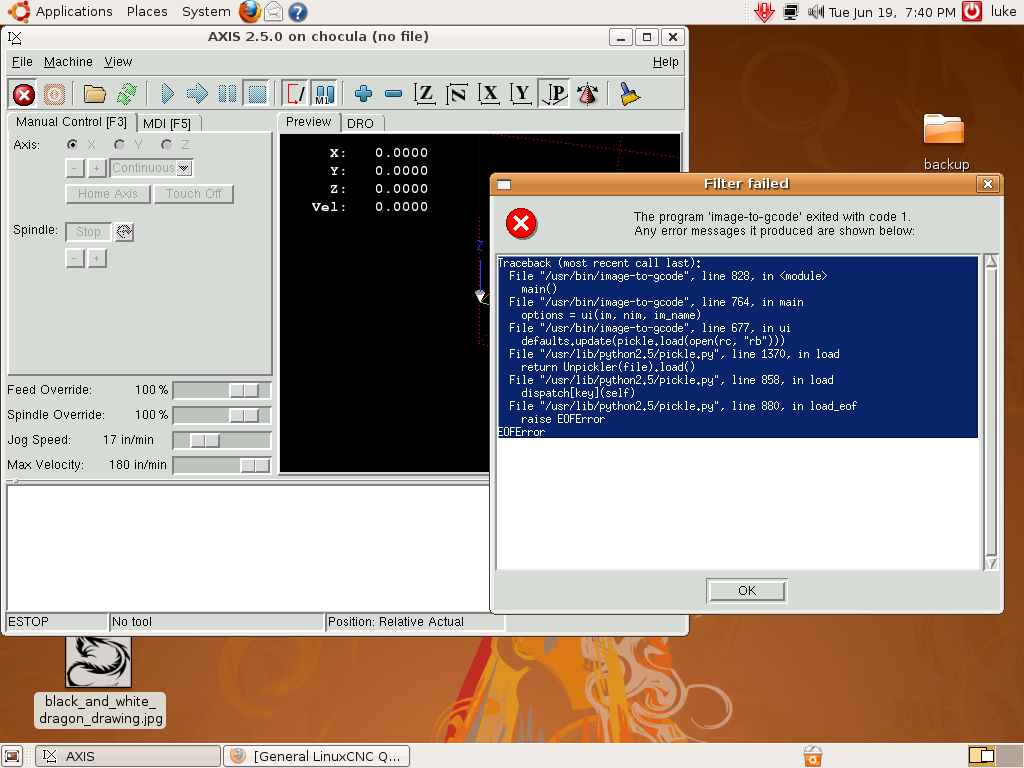Zoom out with the minus icon

point(393,95)
